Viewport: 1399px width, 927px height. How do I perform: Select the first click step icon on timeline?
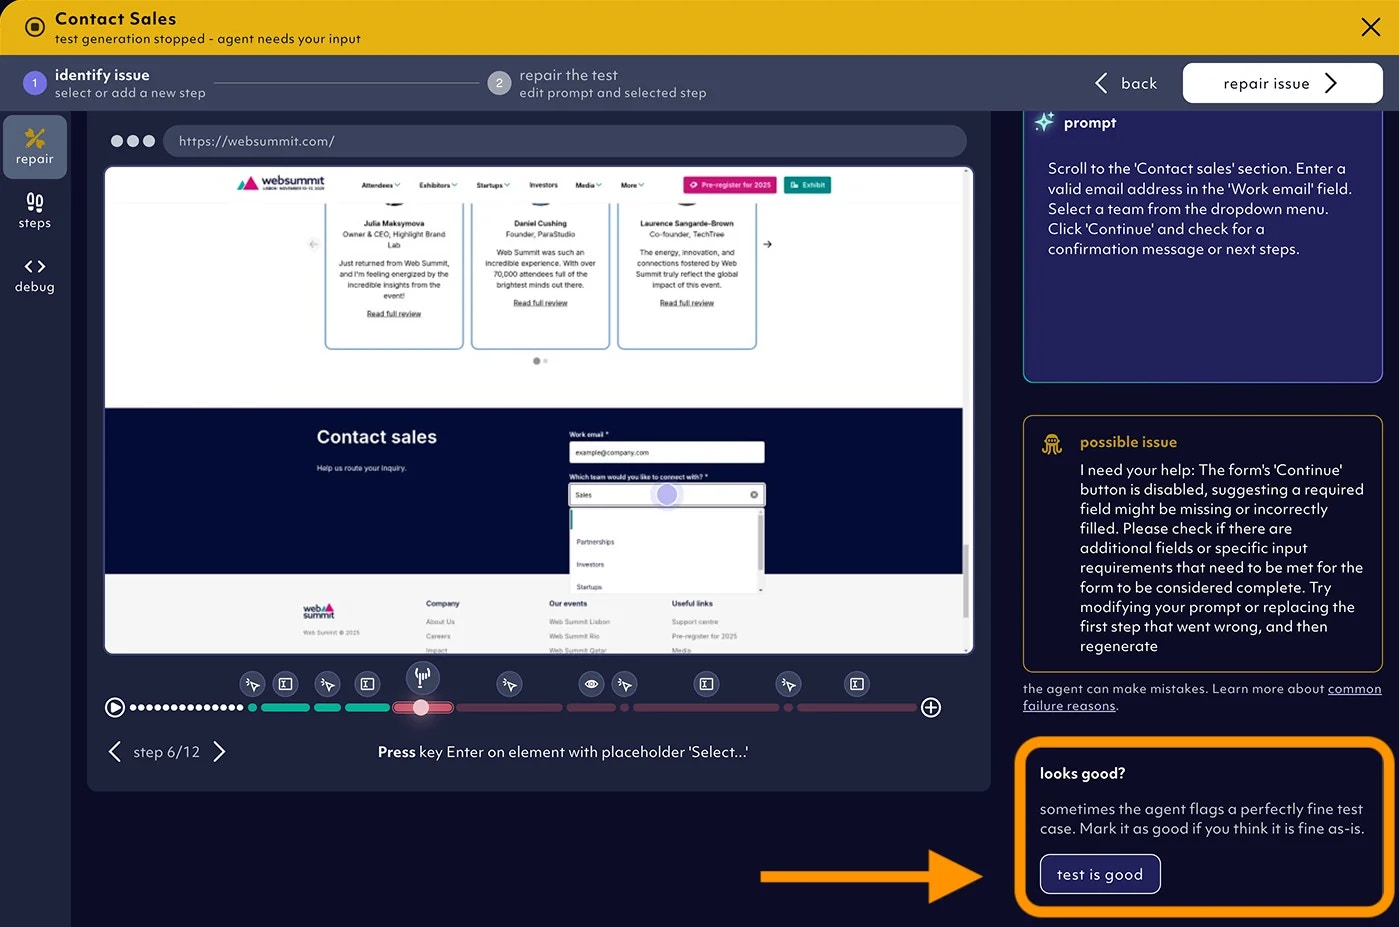[x=252, y=684]
